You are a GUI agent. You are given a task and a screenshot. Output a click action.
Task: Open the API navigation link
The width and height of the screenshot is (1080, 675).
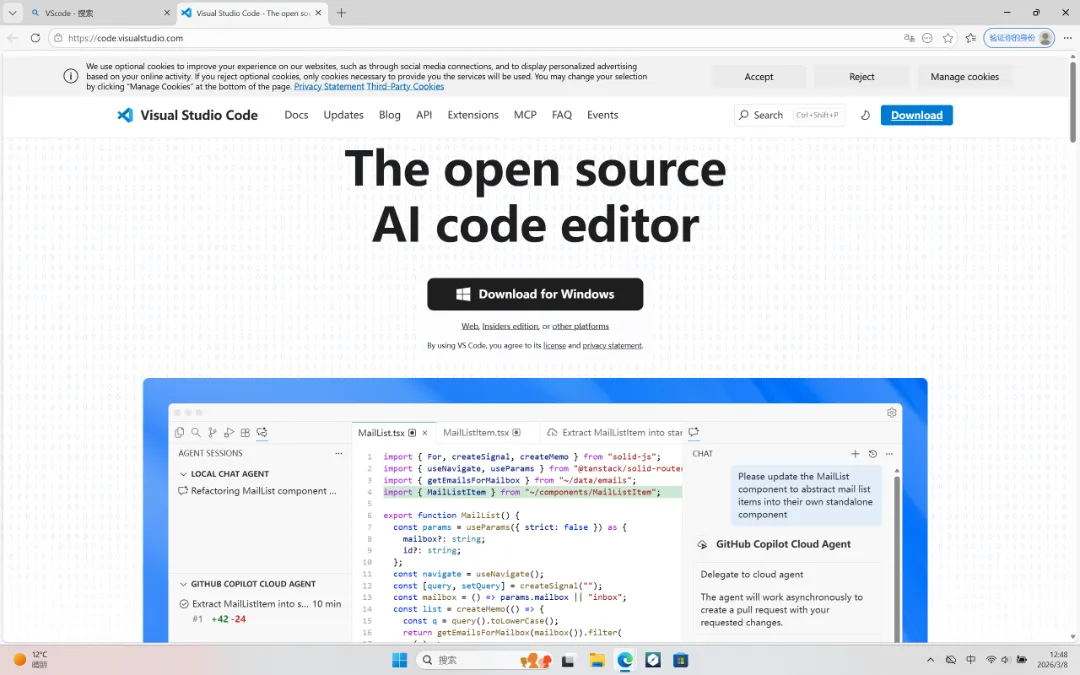pos(424,115)
